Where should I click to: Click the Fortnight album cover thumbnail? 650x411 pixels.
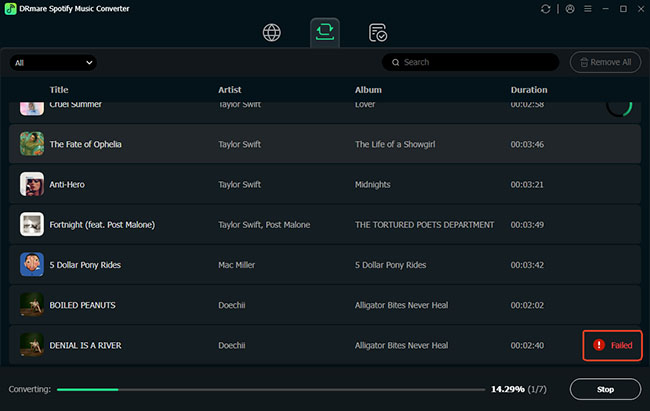tap(32, 224)
